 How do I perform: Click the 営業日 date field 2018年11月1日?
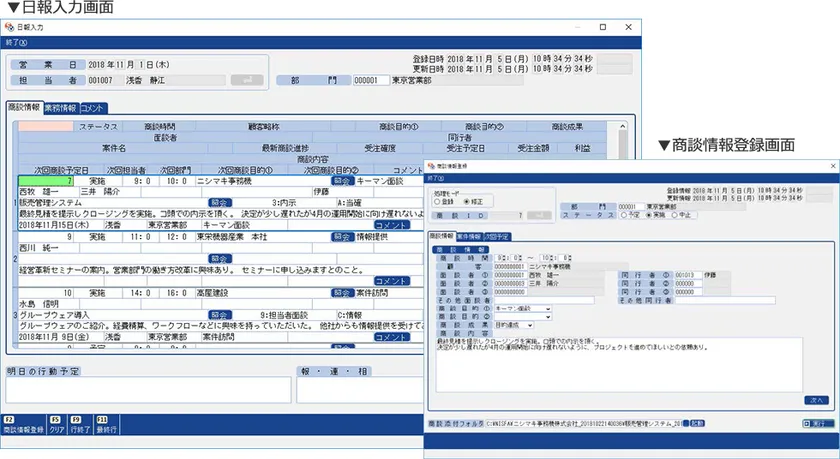tap(129, 65)
